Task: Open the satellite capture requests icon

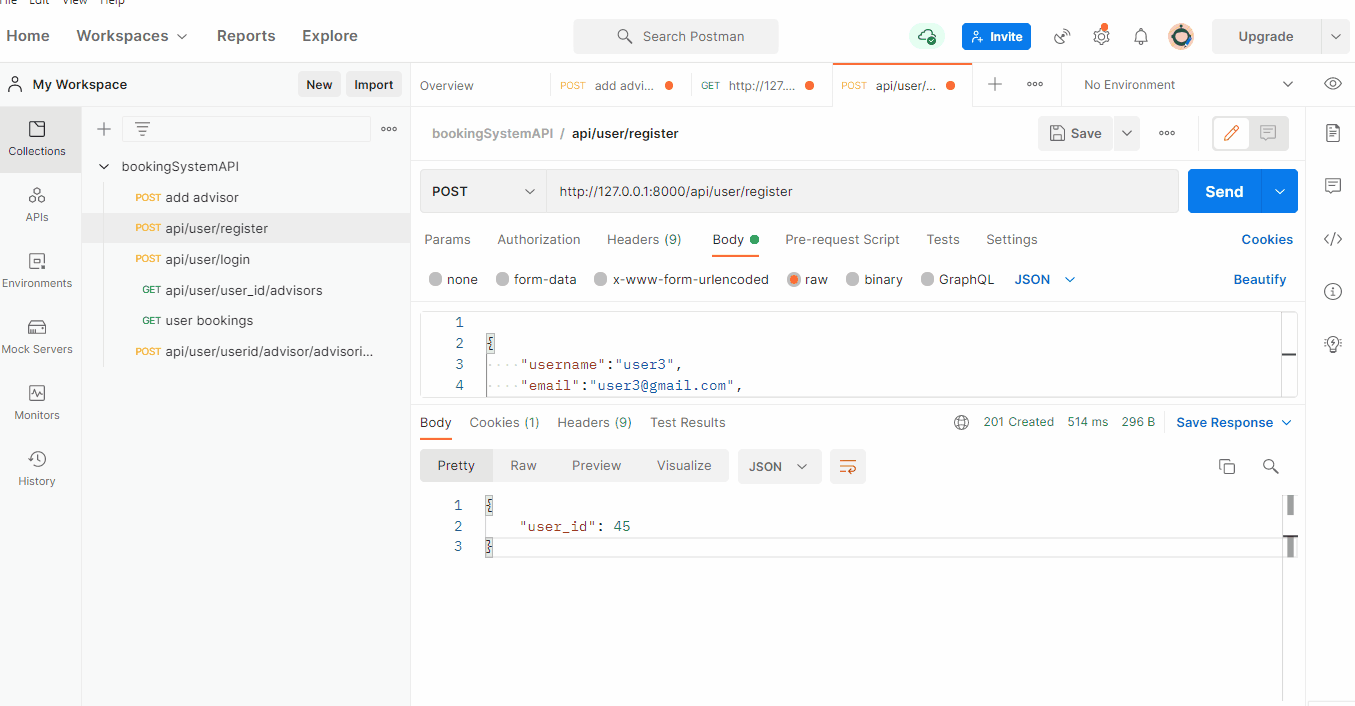Action: (1062, 37)
